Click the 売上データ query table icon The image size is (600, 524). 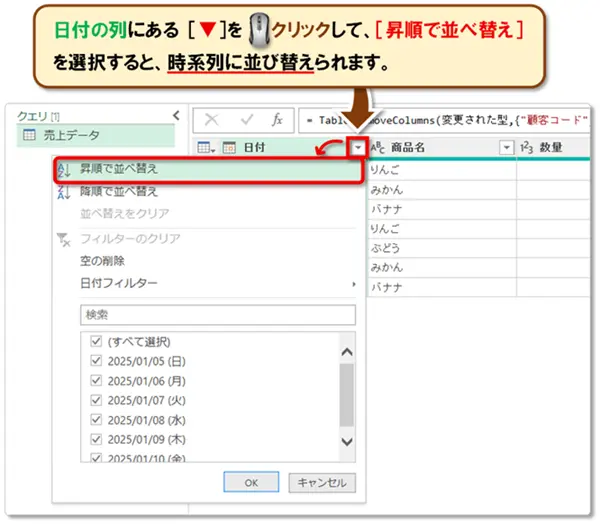[x=29, y=135]
